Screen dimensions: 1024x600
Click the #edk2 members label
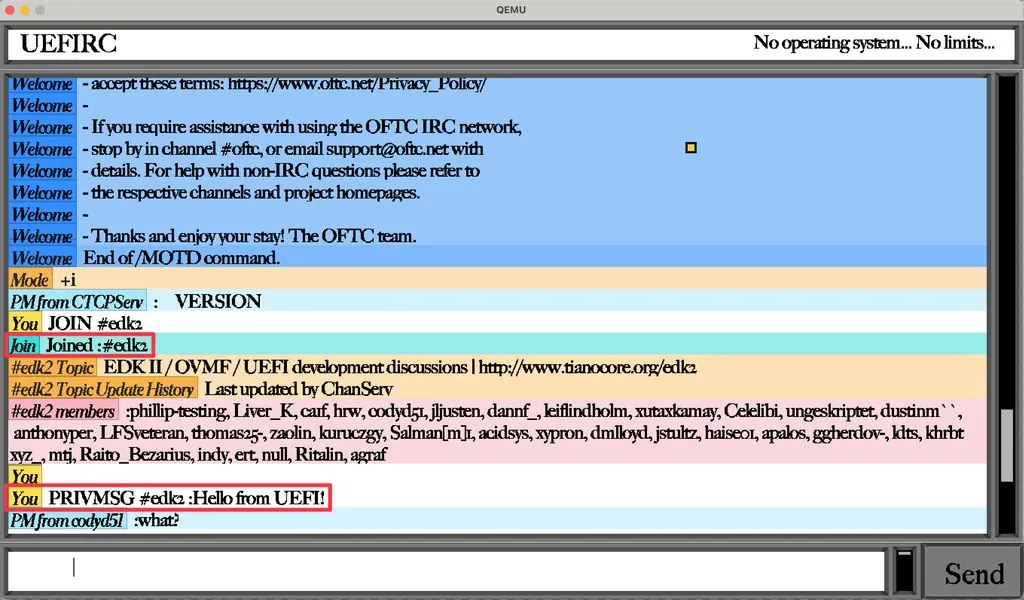(63, 411)
